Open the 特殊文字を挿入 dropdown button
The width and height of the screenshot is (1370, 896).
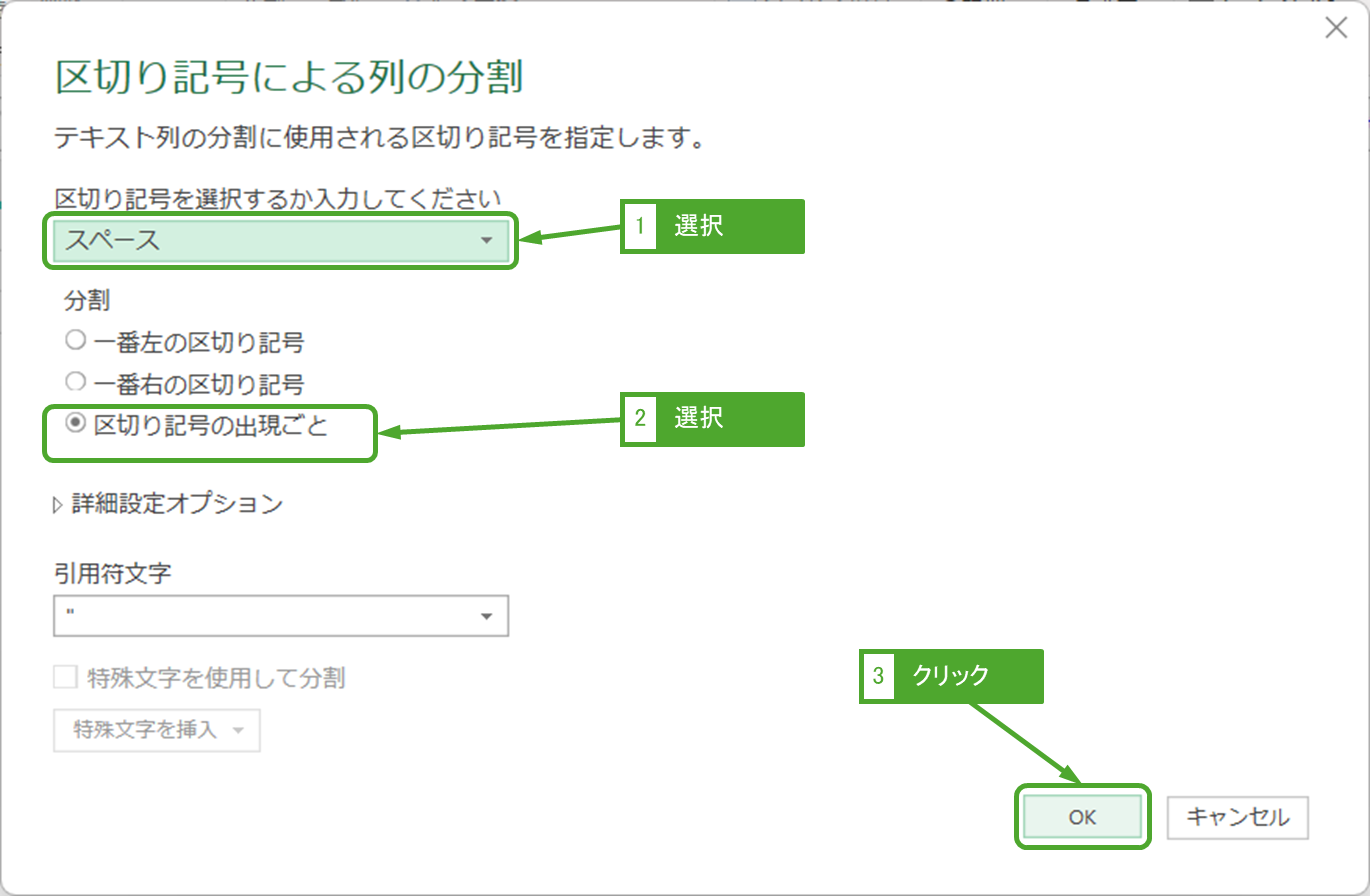point(157,730)
